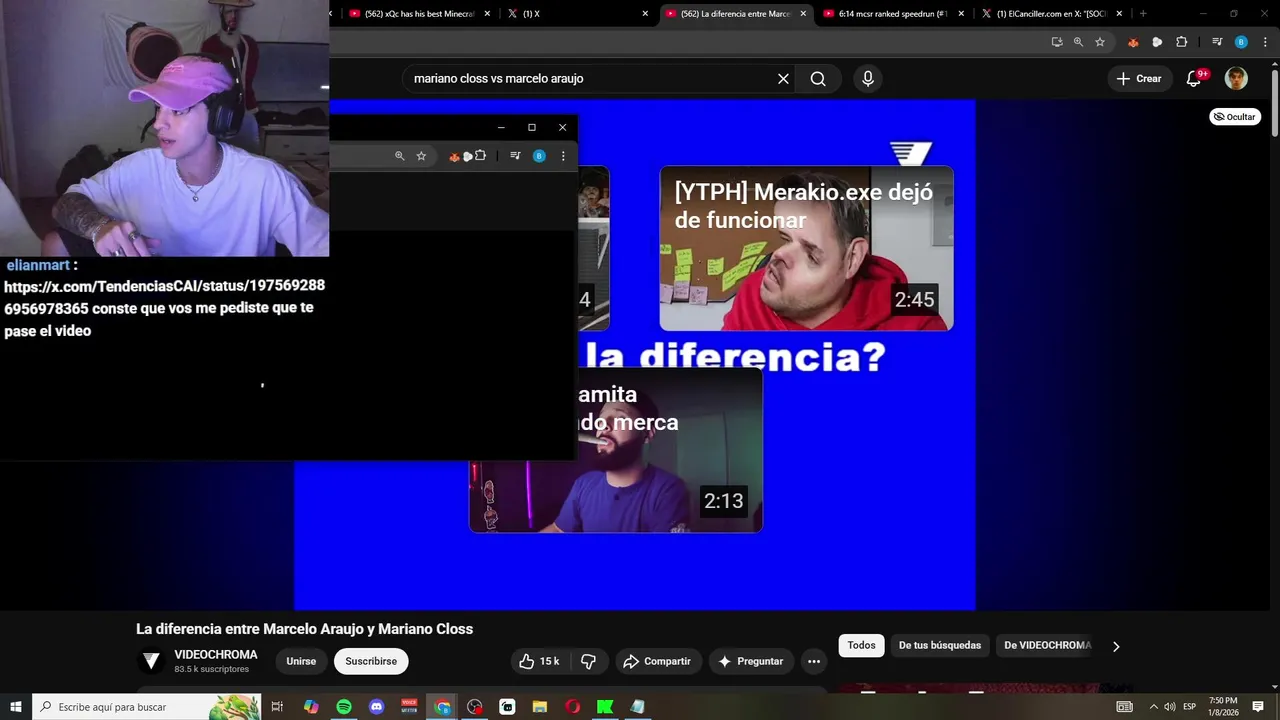
Task: Close the xQc has his best Minecraft tab
Action: tap(487, 14)
